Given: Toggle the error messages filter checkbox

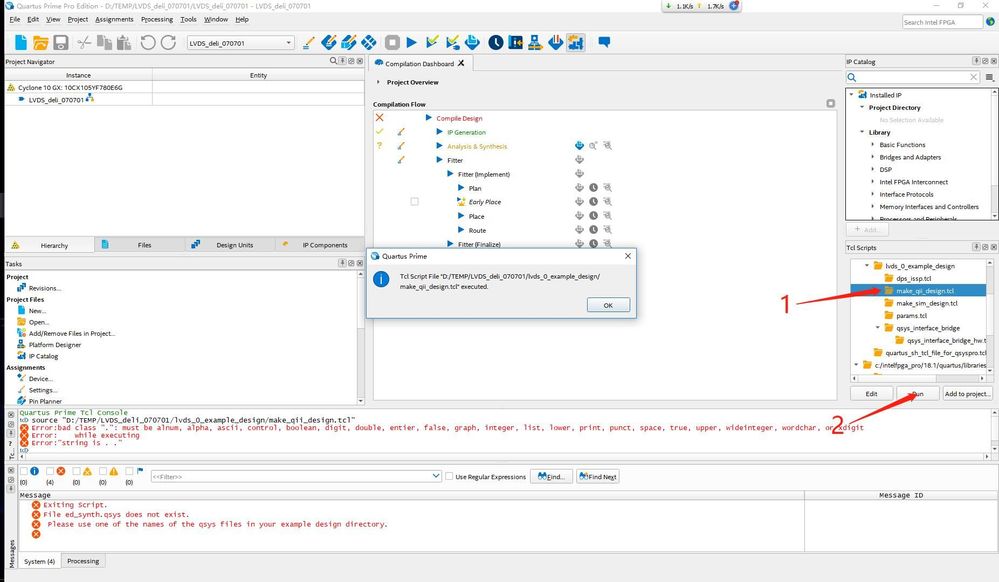Looking at the screenshot, I should tap(49, 471).
